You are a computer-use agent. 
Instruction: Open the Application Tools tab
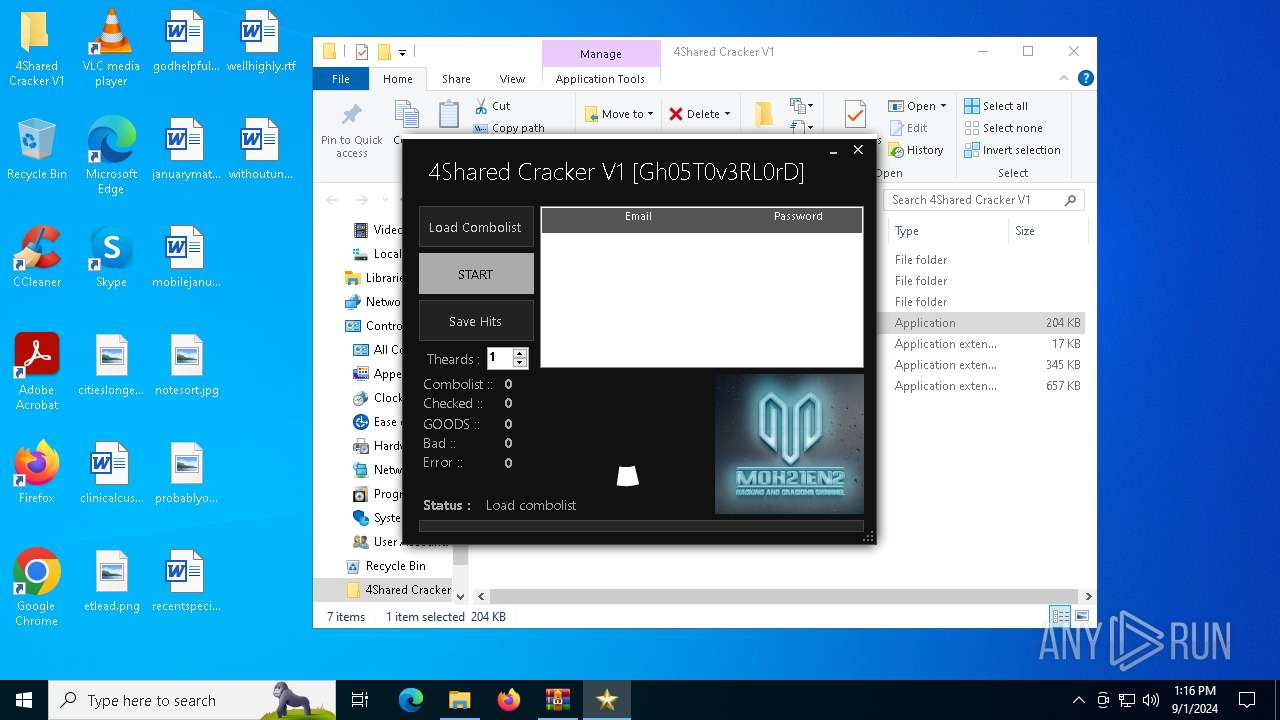600,79
